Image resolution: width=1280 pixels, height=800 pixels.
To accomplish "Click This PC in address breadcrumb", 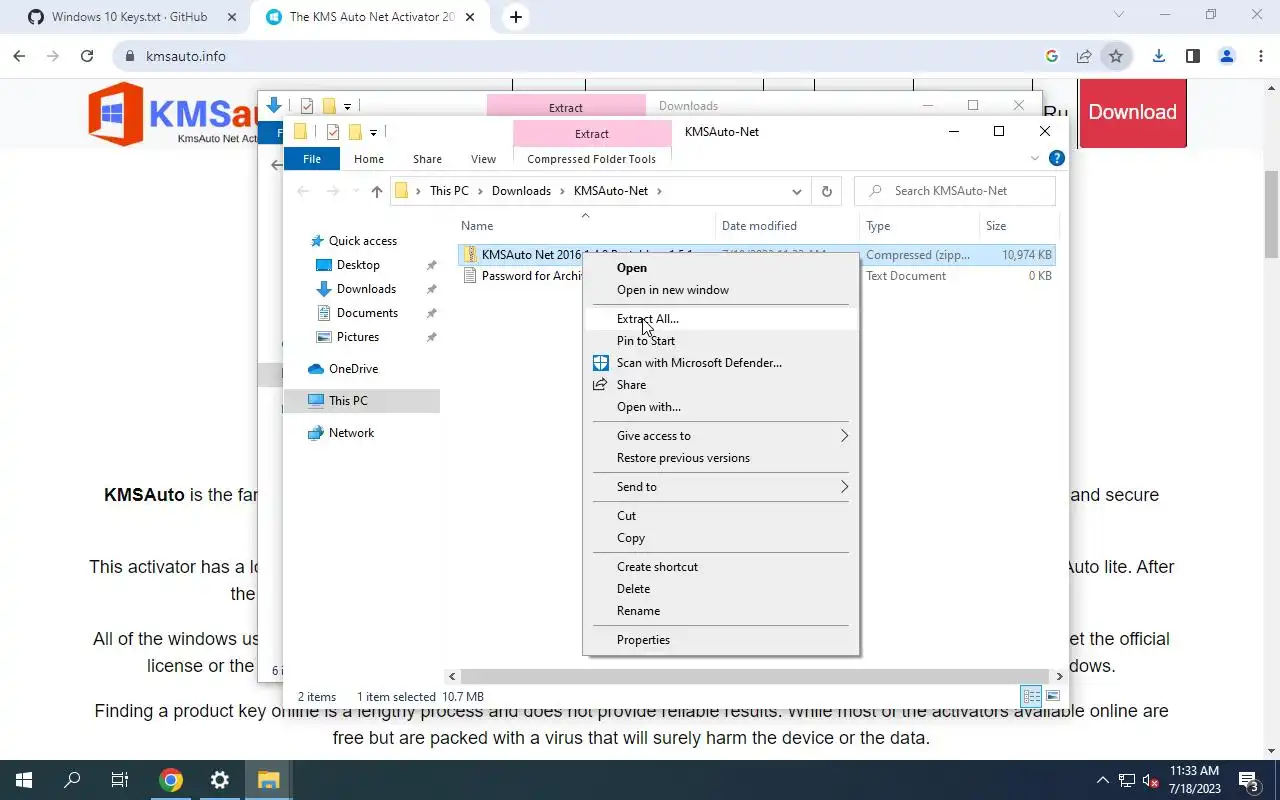I will pyautogui.click(x=449, y=190).
